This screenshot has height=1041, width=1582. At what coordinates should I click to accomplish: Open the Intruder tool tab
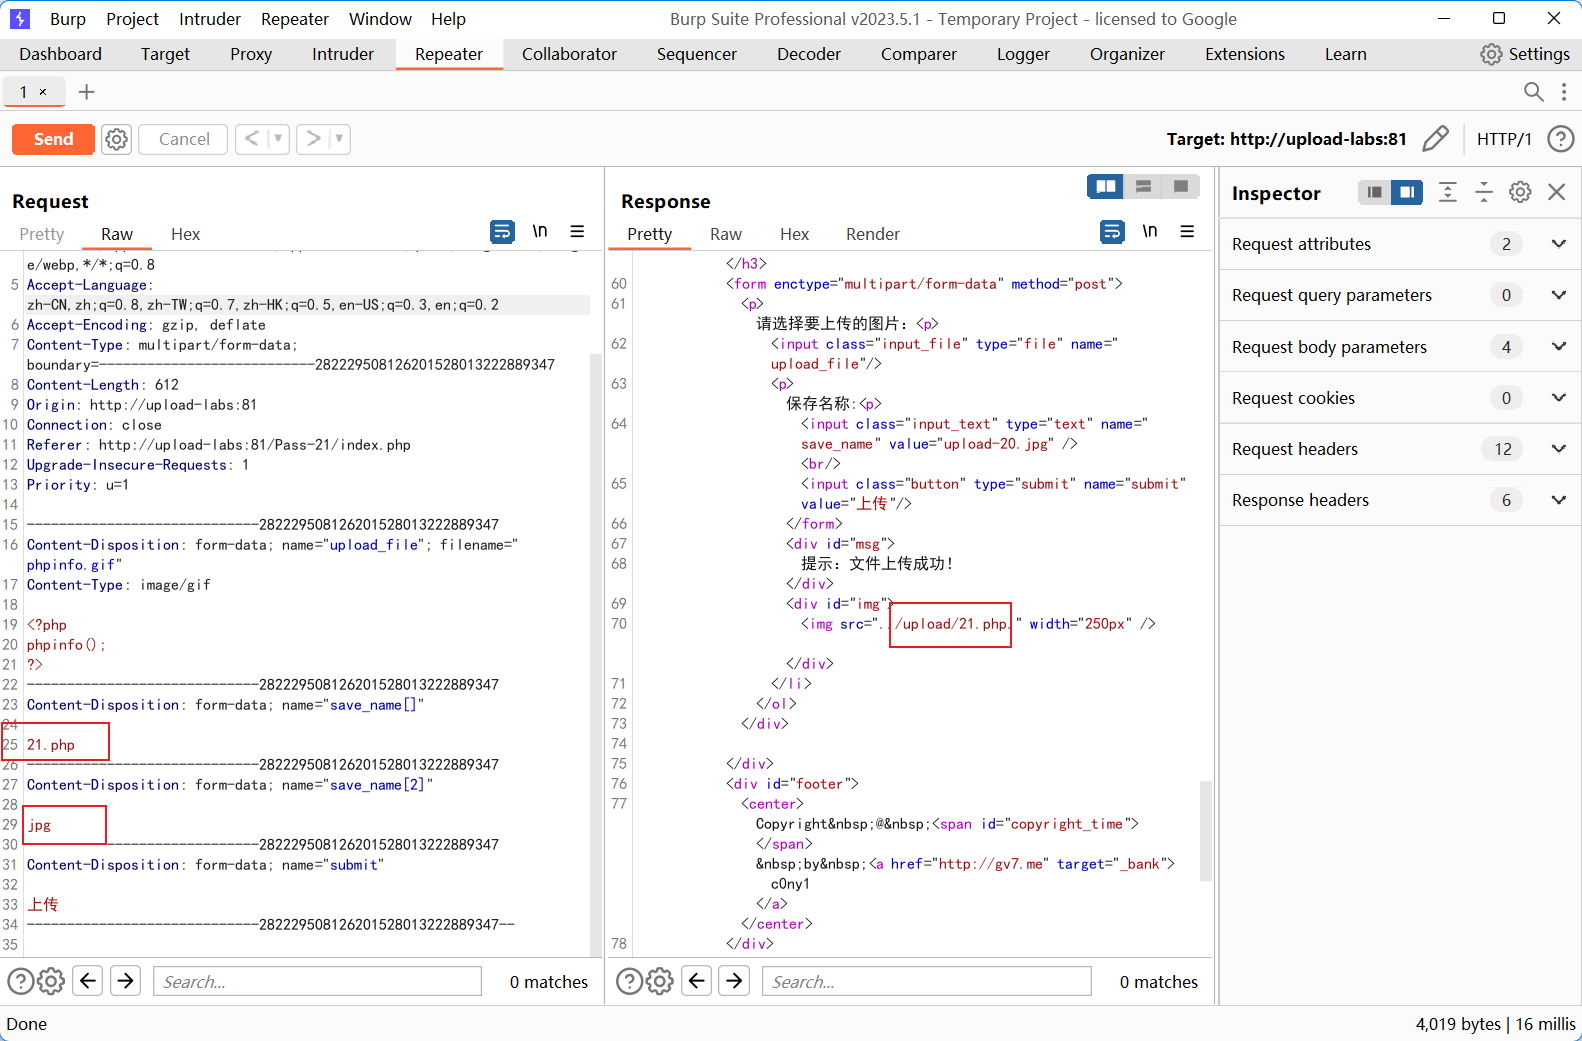click(343, 54)
